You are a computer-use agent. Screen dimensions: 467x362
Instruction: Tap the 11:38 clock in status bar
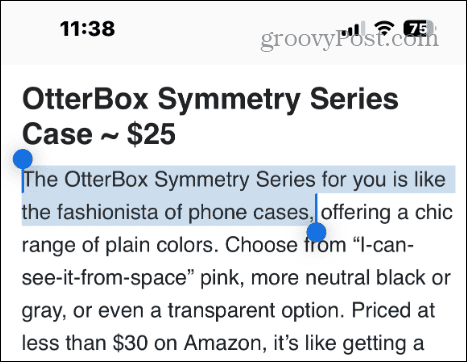(88, 28)
